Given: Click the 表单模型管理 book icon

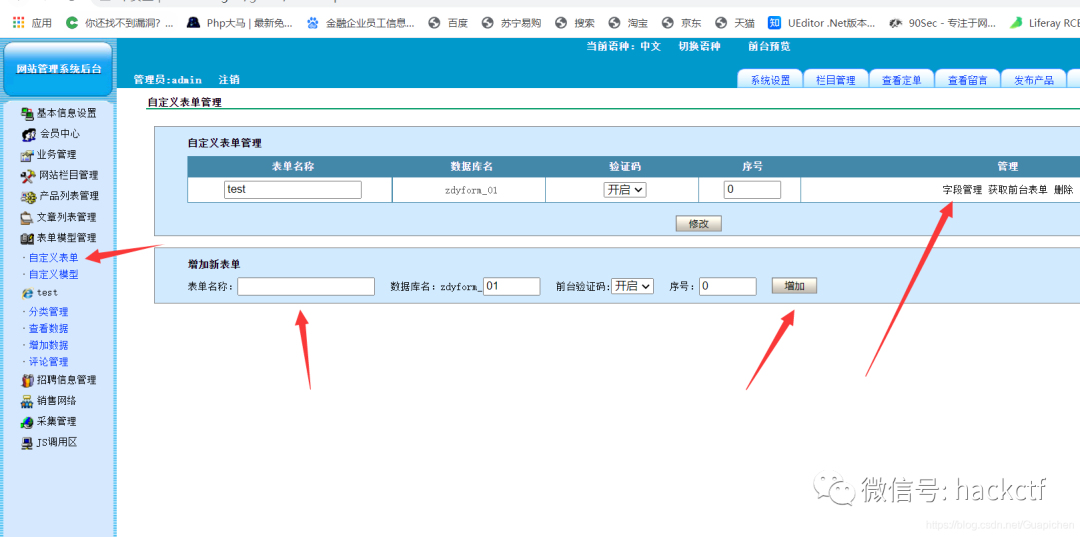Looking at the screenshot, I should click(x=28, y=239).
